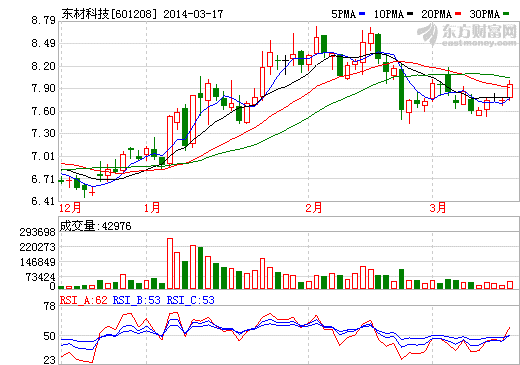This screenshot has height=365, width=520.
Task: Click the 293698 volume axis label
Action: (37, 232)
